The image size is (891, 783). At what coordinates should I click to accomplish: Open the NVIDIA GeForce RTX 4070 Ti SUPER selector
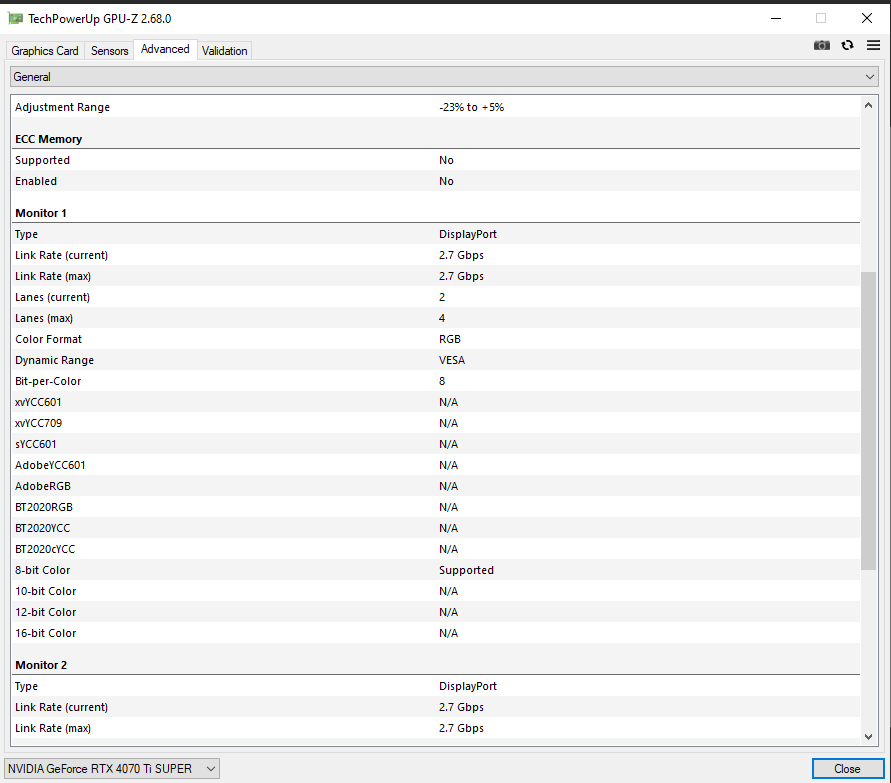[112, 769]
